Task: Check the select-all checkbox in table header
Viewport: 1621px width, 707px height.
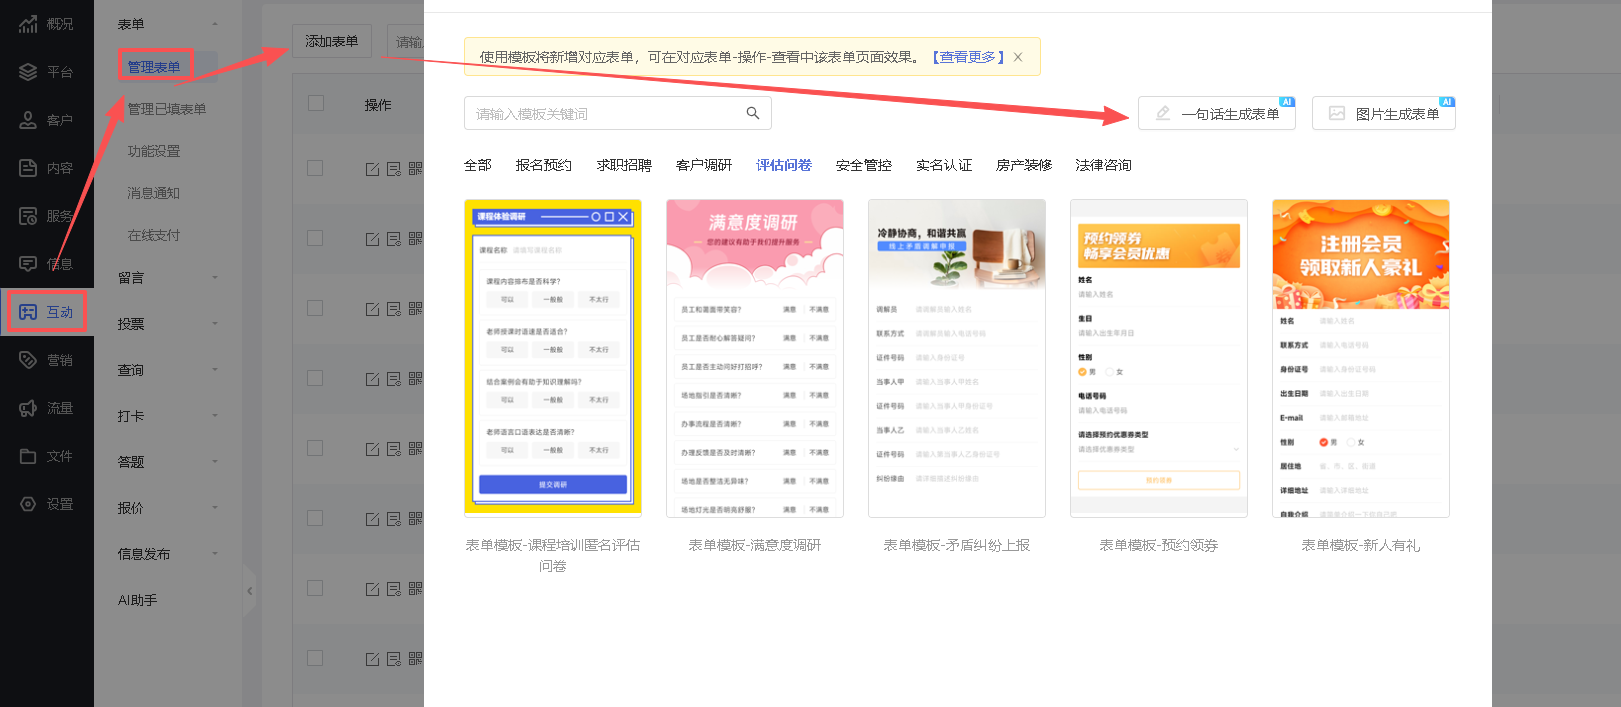Action: [316, 103]
